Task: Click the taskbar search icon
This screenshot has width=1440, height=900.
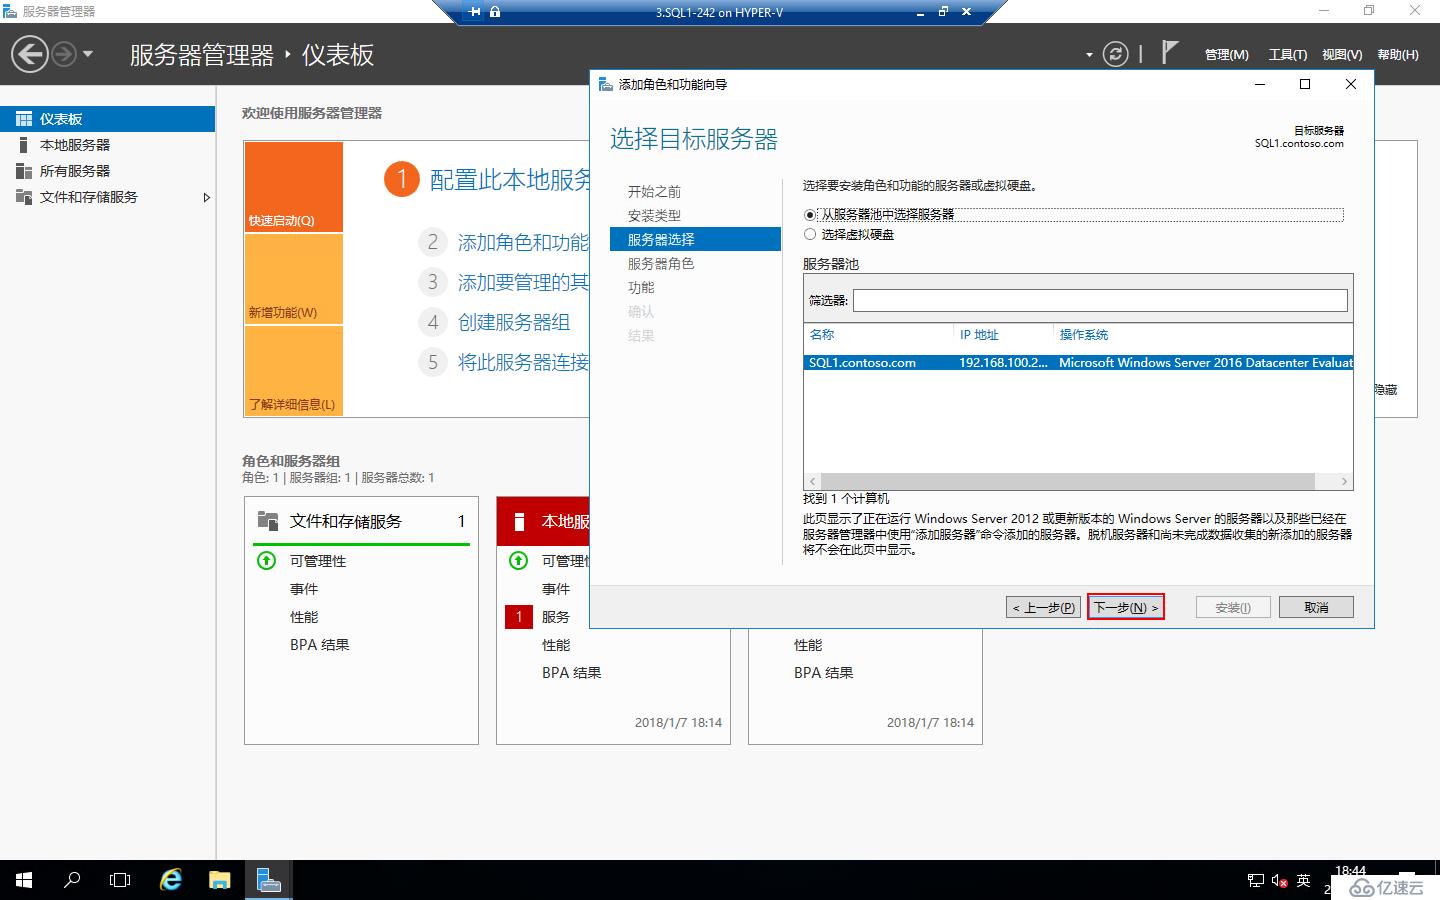Action: click(72, 880)
